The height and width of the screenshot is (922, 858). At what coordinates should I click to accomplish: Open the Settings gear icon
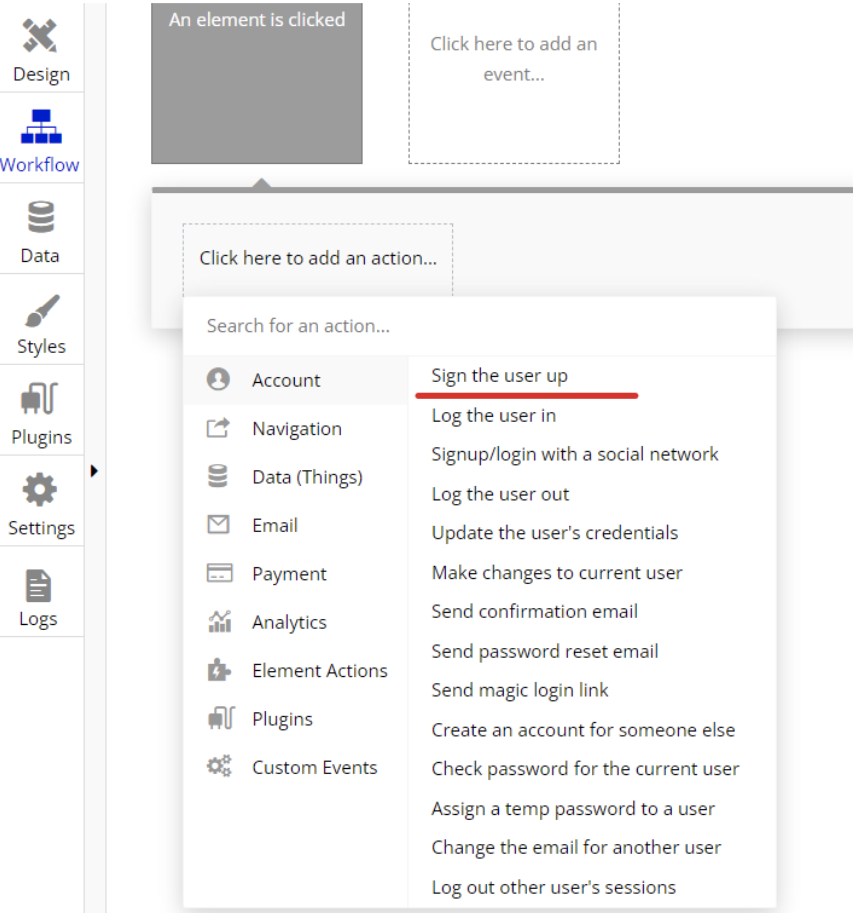pyautogui.click(x=40, y=491)
